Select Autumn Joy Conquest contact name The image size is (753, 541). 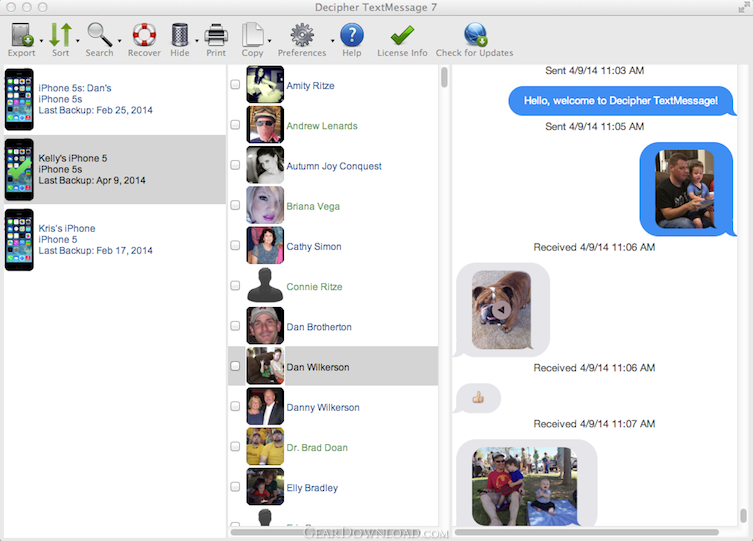click(x=334, y=166)
